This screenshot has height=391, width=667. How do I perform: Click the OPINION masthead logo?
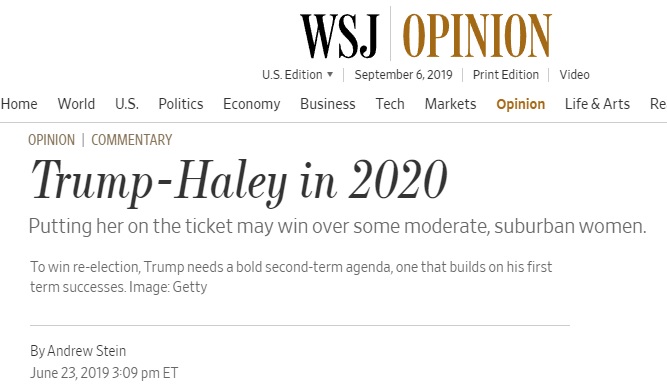[x=477, y=36]
